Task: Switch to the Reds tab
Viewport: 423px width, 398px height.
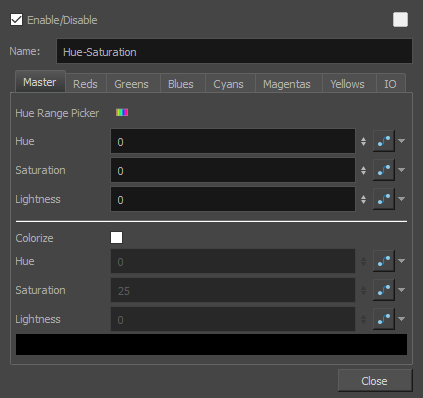Action: [x=86, y=84]
